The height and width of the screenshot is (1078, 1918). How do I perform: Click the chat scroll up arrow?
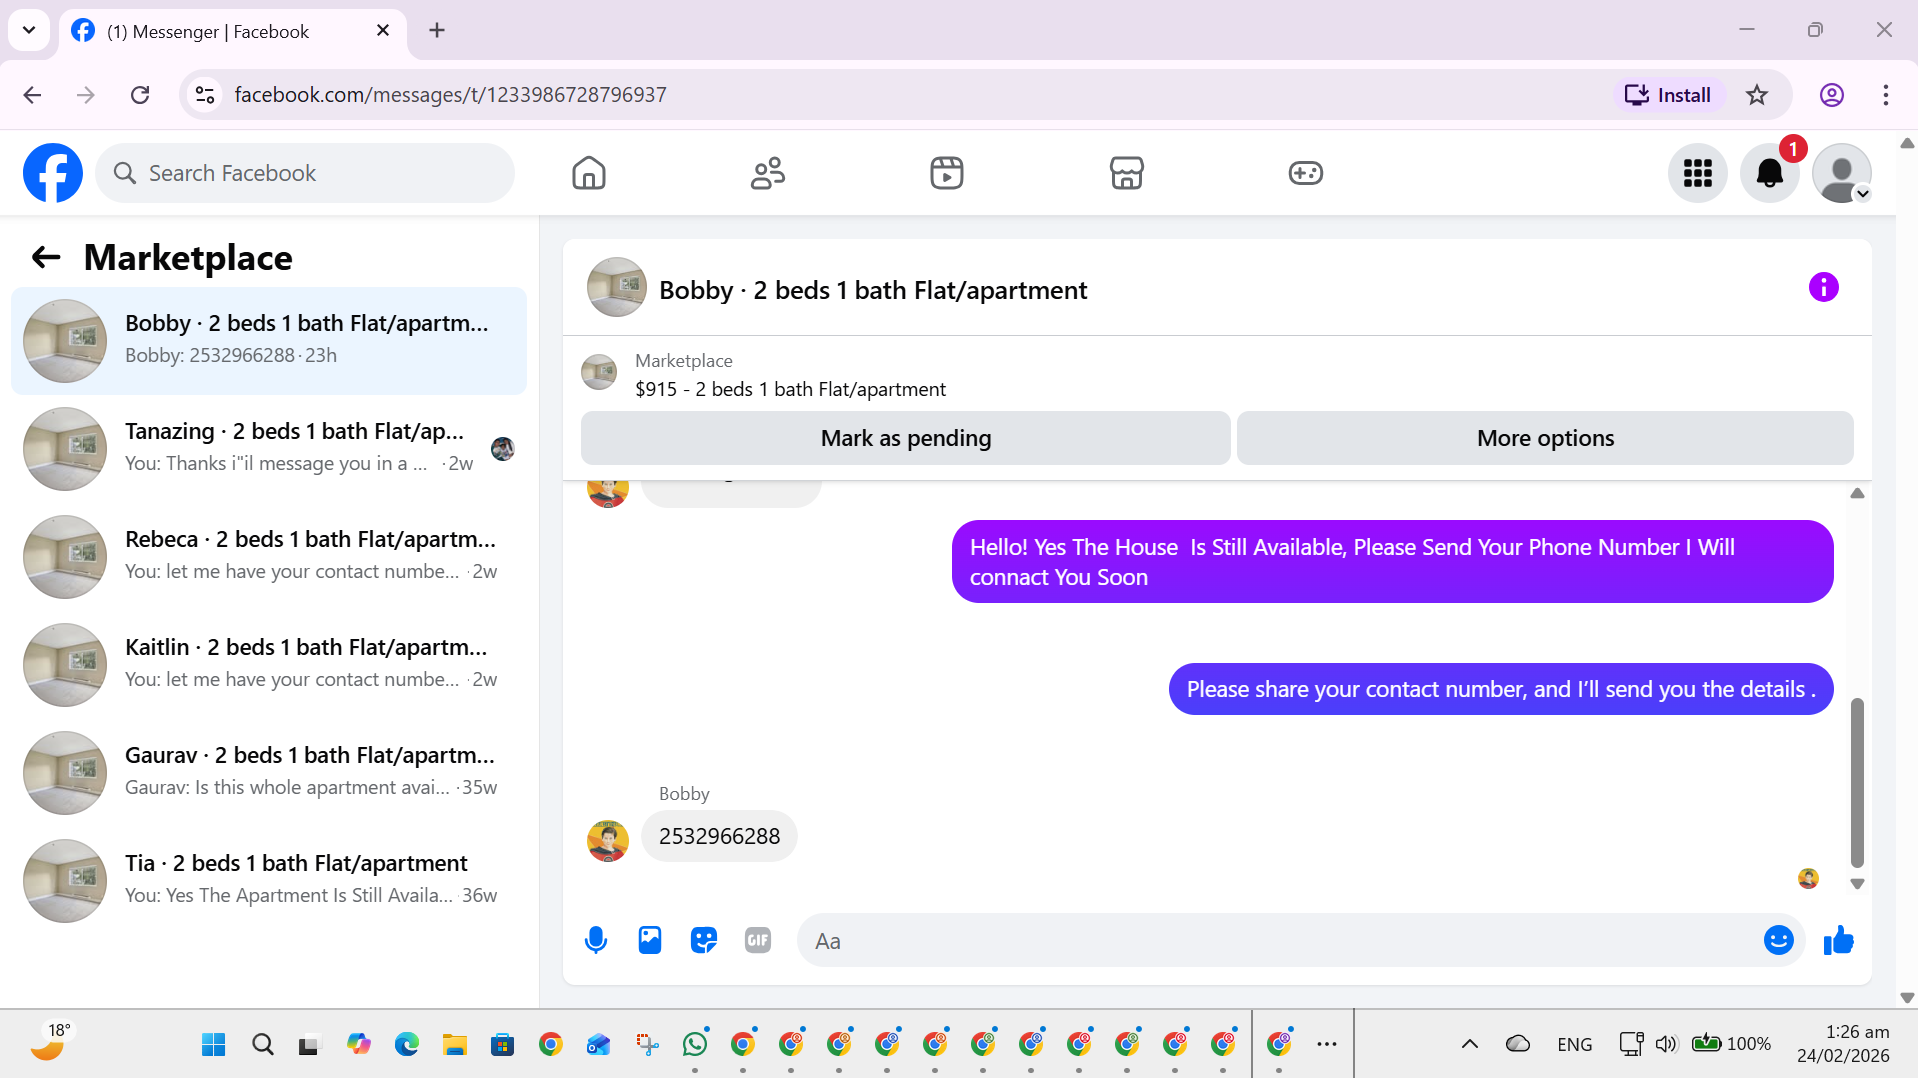pos(1857,493)
